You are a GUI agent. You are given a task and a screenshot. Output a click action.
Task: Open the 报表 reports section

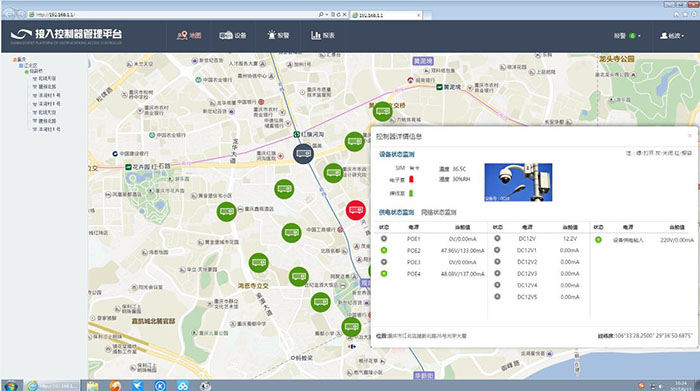323,35
